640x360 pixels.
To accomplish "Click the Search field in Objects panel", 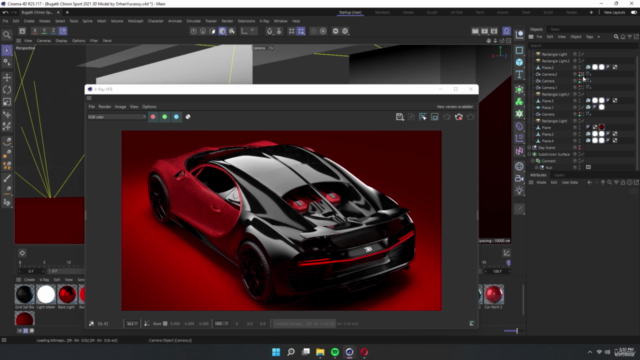I will pyautogui.click(x=582, y=45).
